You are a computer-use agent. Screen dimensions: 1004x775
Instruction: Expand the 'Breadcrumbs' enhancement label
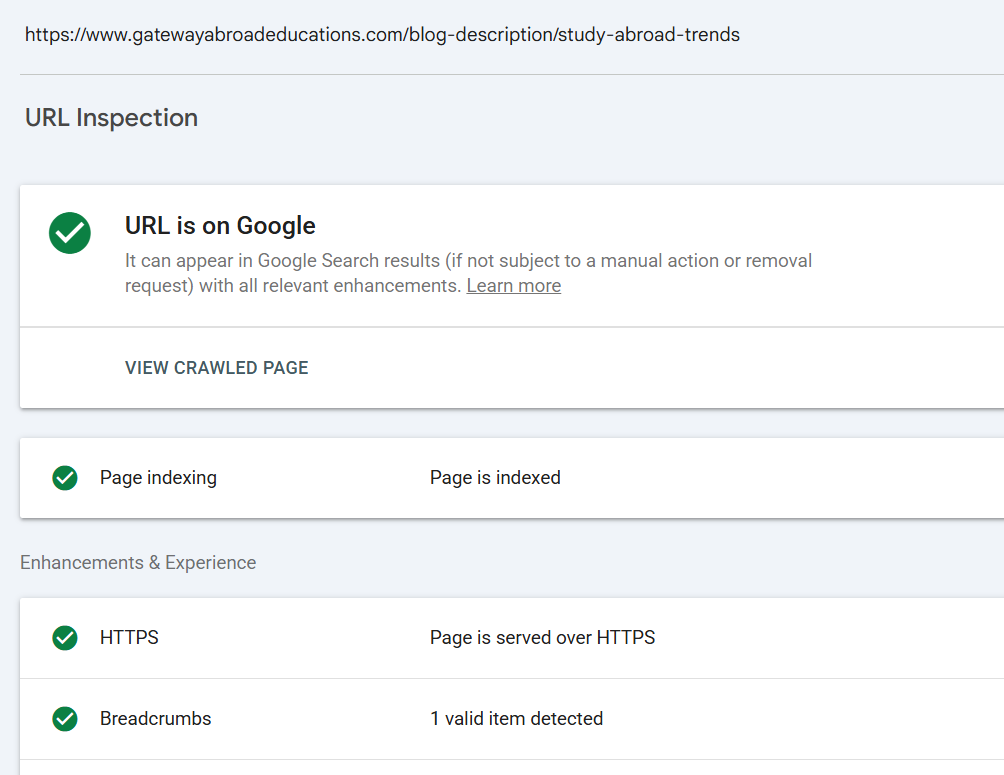coord(155,719)
